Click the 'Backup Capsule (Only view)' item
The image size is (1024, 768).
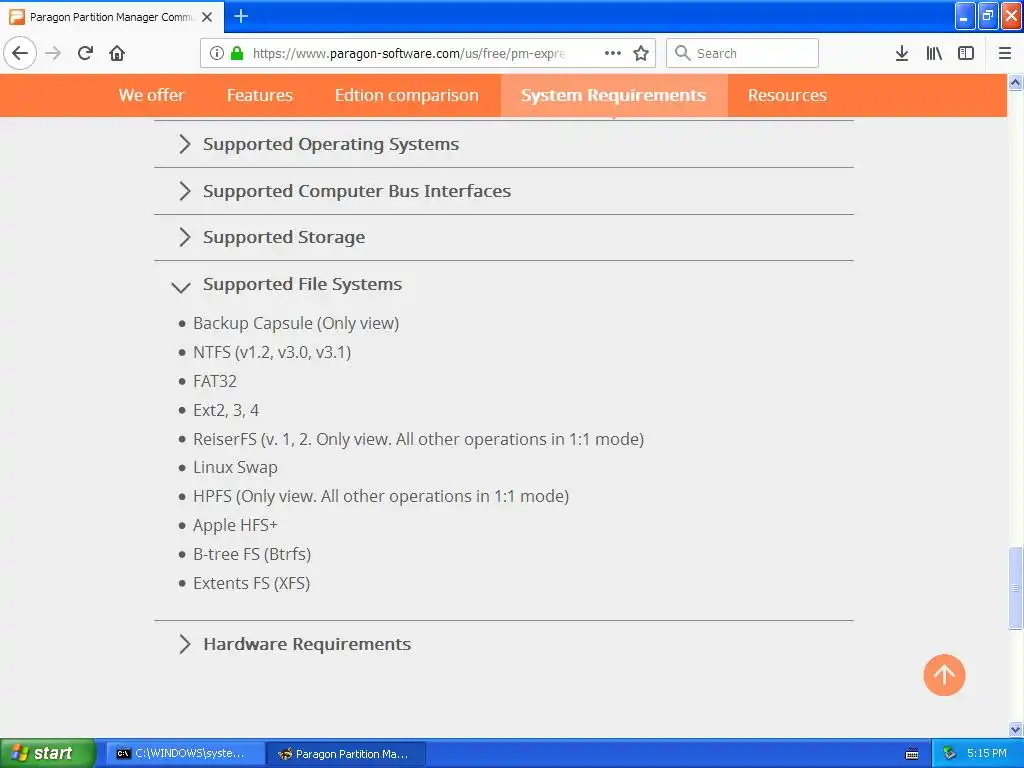coord(296,323)
